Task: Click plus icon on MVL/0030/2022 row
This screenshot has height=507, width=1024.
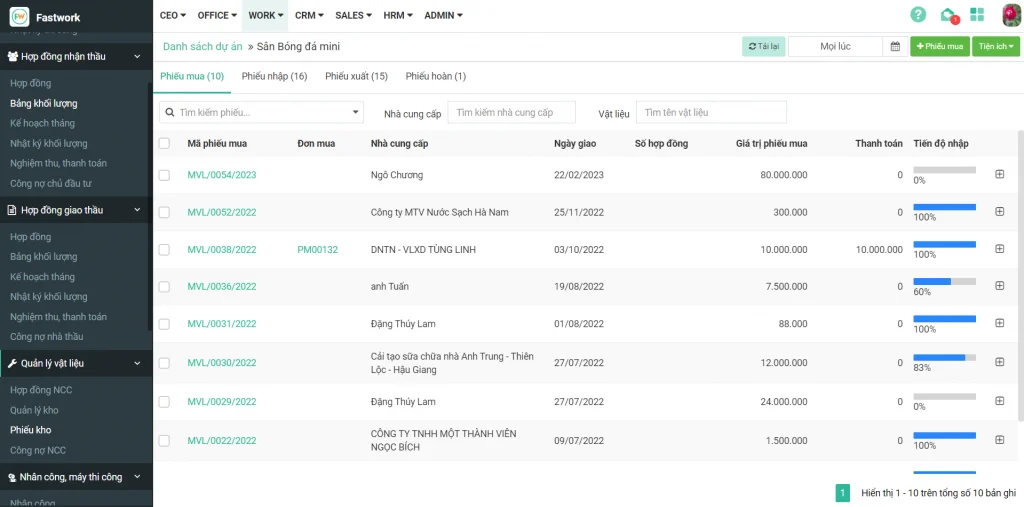Action: point(999,362)
